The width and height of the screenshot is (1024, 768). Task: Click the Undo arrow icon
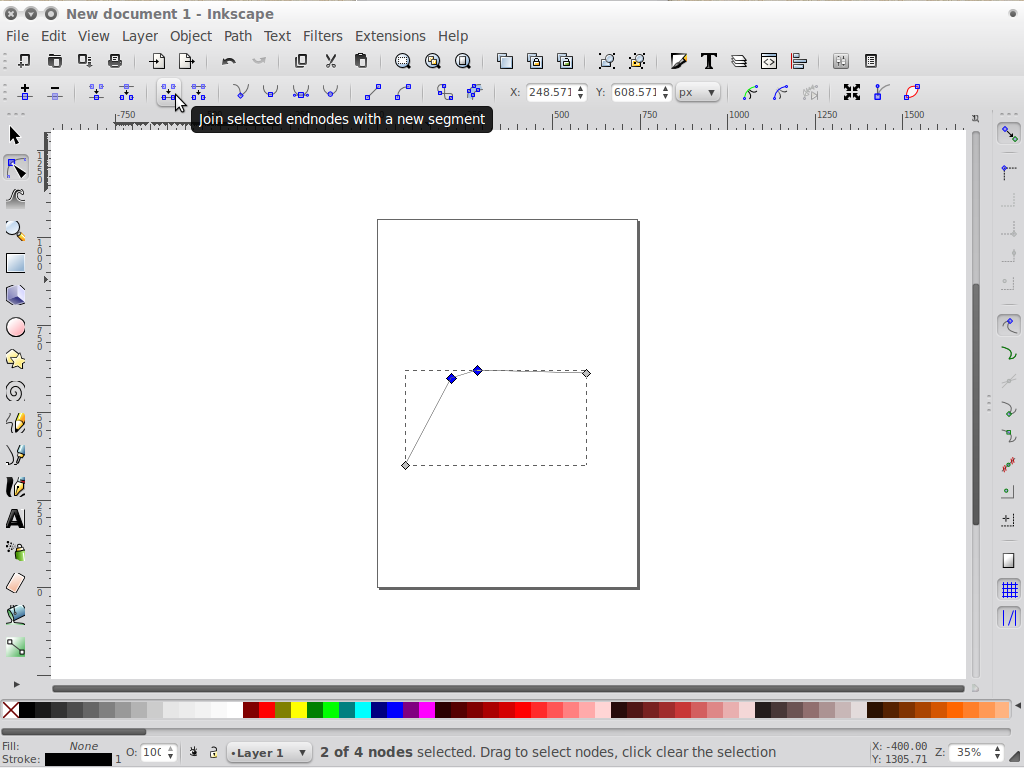coord(229,61)
